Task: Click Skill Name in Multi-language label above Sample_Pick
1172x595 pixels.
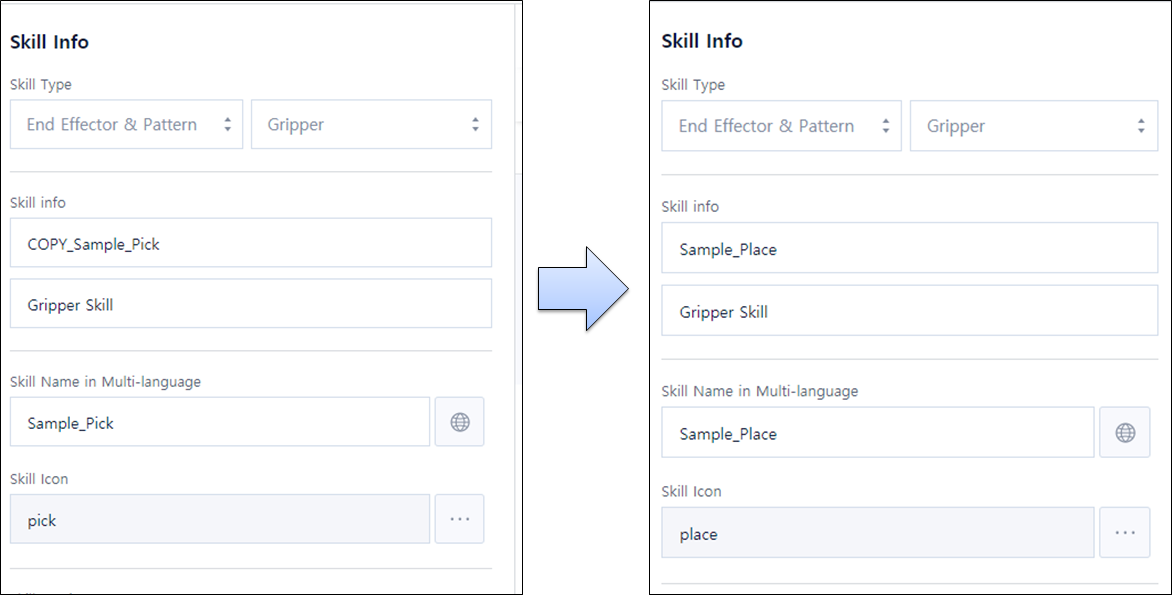Action: 105,381
